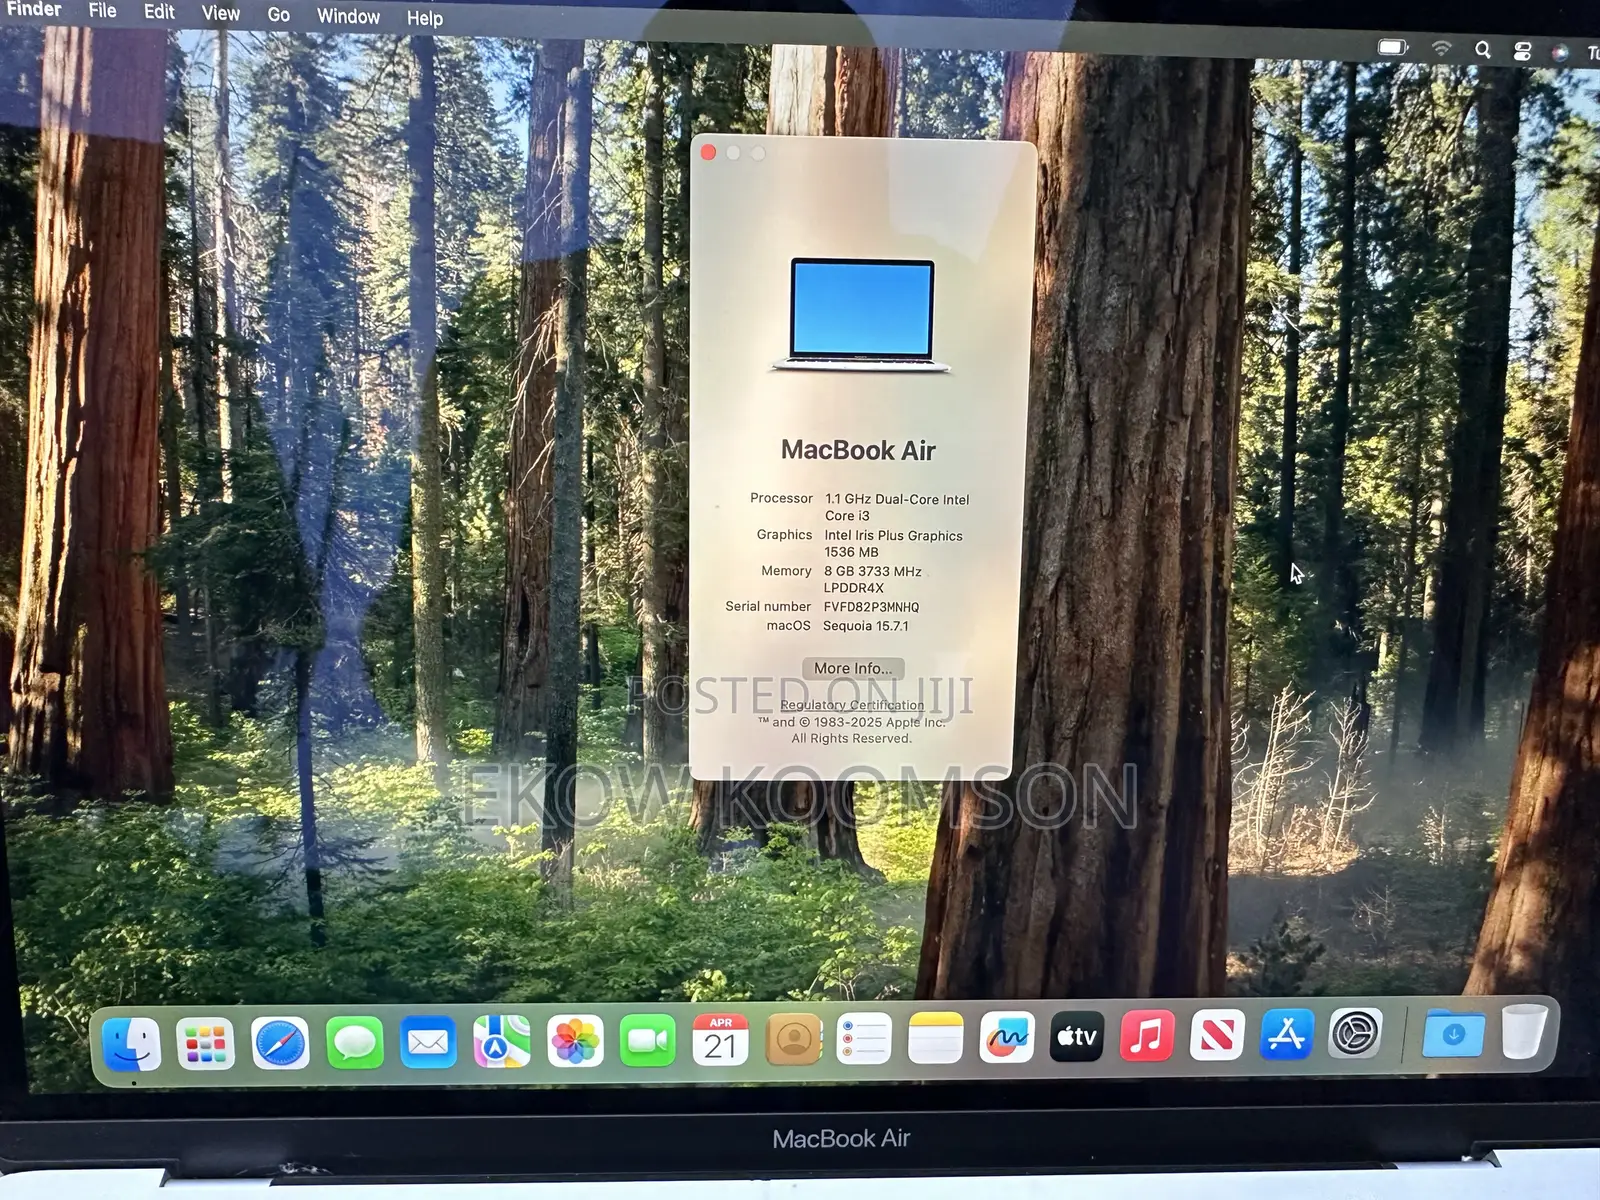This screenshot has width=1600, height=1200.
Task: Open the Finder menu
Action: point(34,9)
